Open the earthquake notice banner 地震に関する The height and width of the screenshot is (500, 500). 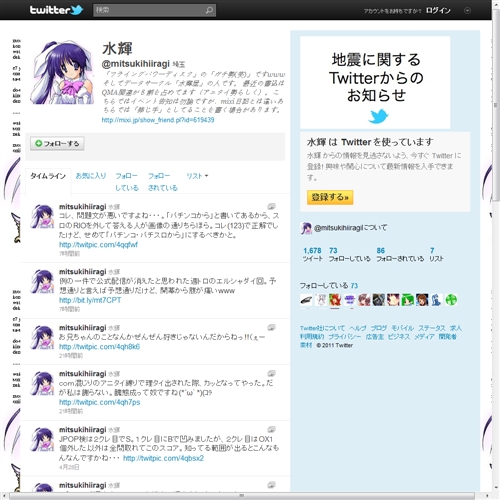(x=375, y=82)
